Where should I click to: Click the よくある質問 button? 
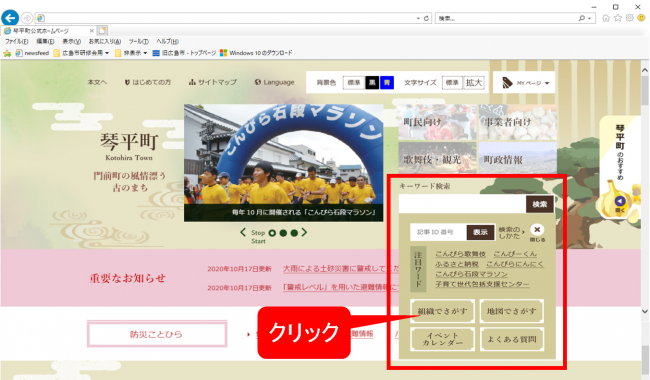[x=512, y=339]
